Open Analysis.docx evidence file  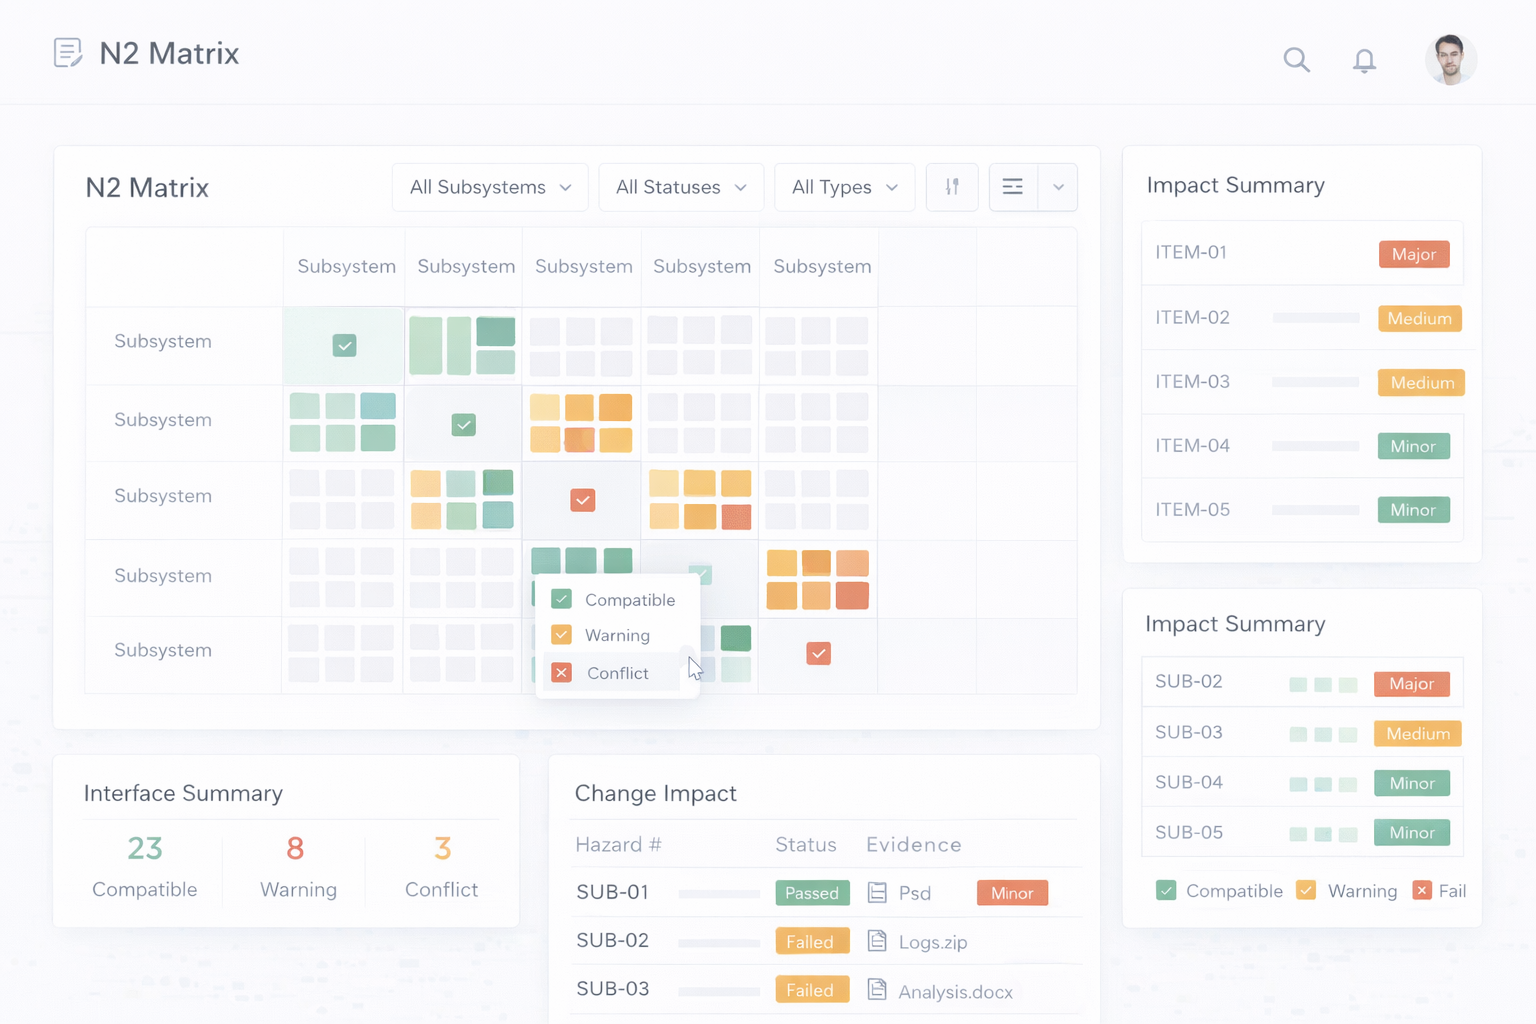coord(956,992)
